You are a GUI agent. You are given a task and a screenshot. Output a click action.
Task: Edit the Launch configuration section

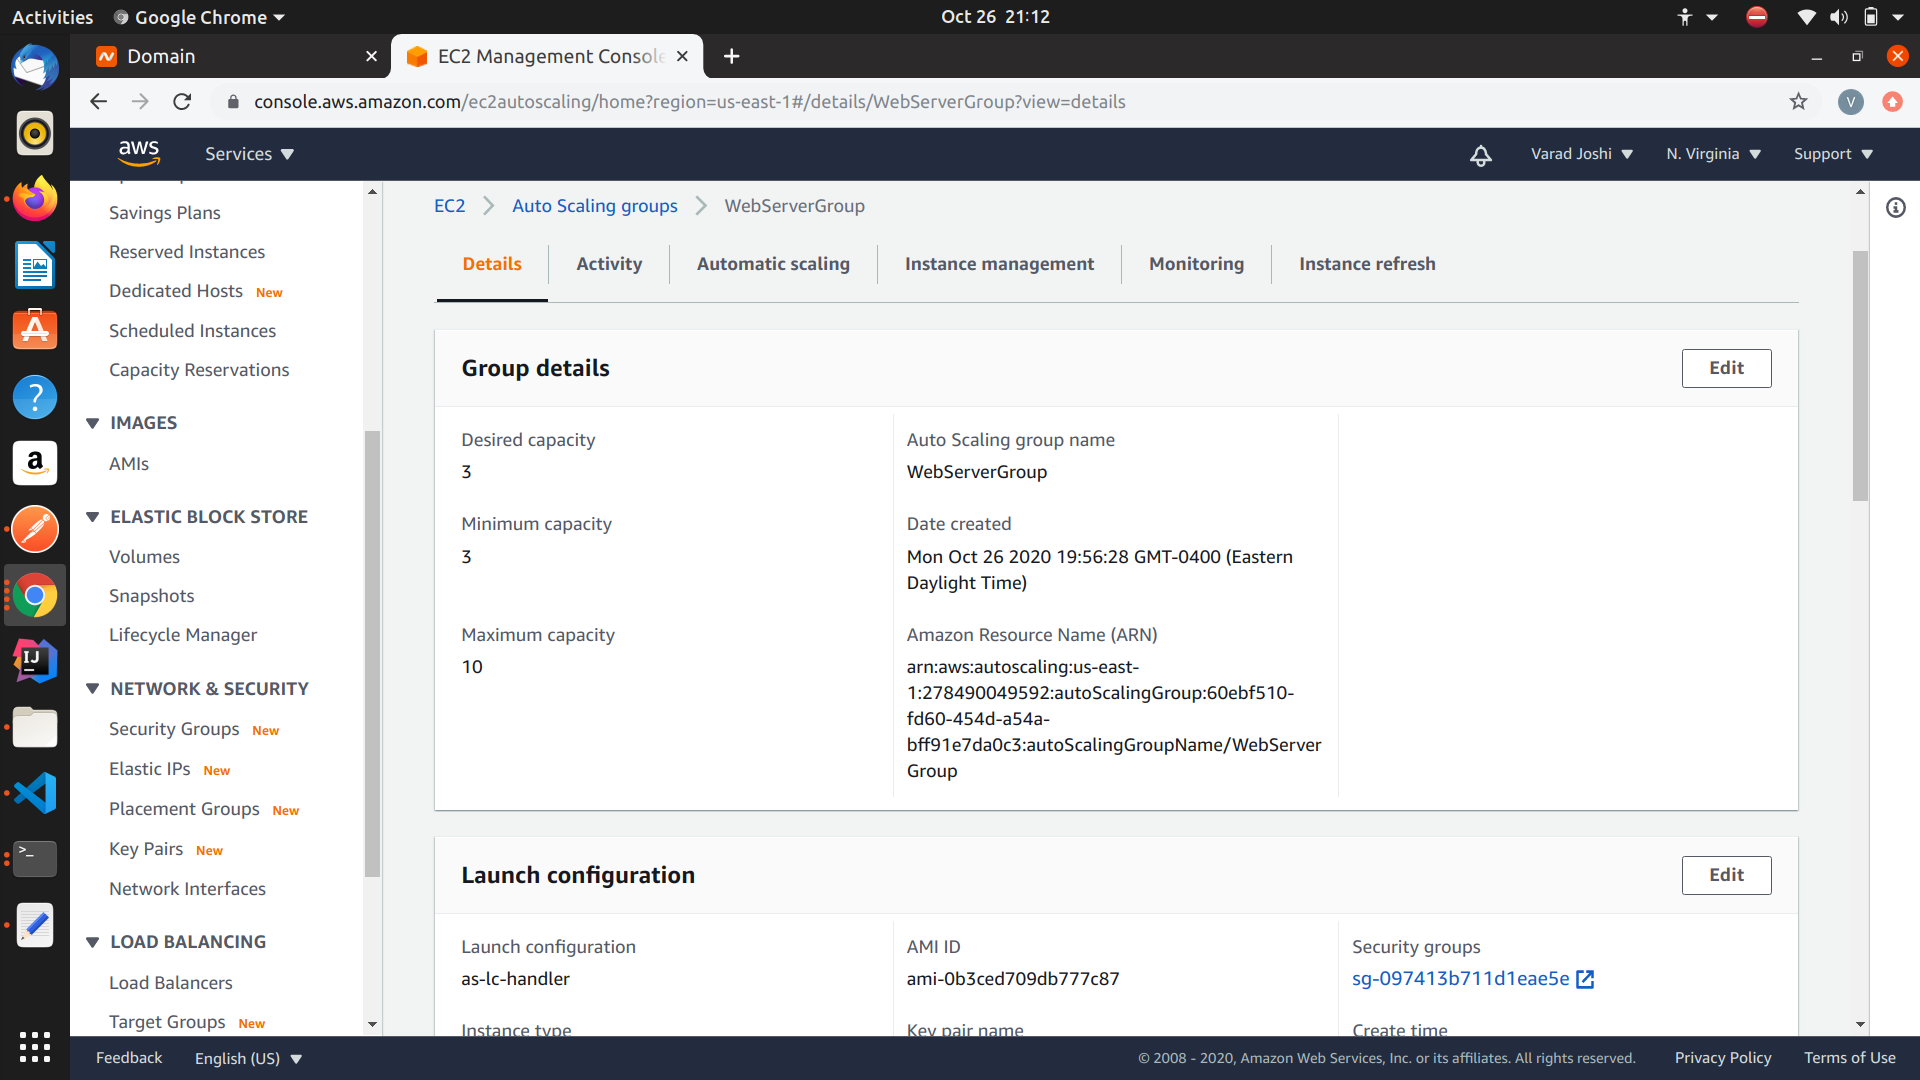1726,875
